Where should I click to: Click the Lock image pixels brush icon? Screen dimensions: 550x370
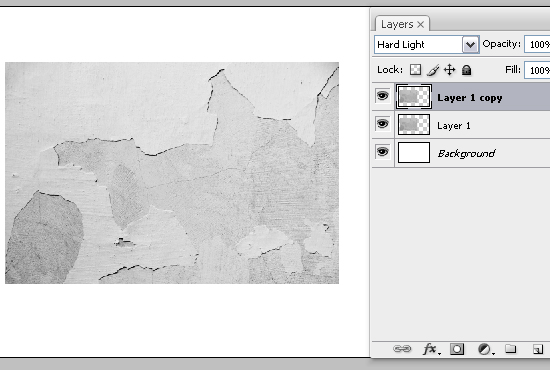click(433, 70)
